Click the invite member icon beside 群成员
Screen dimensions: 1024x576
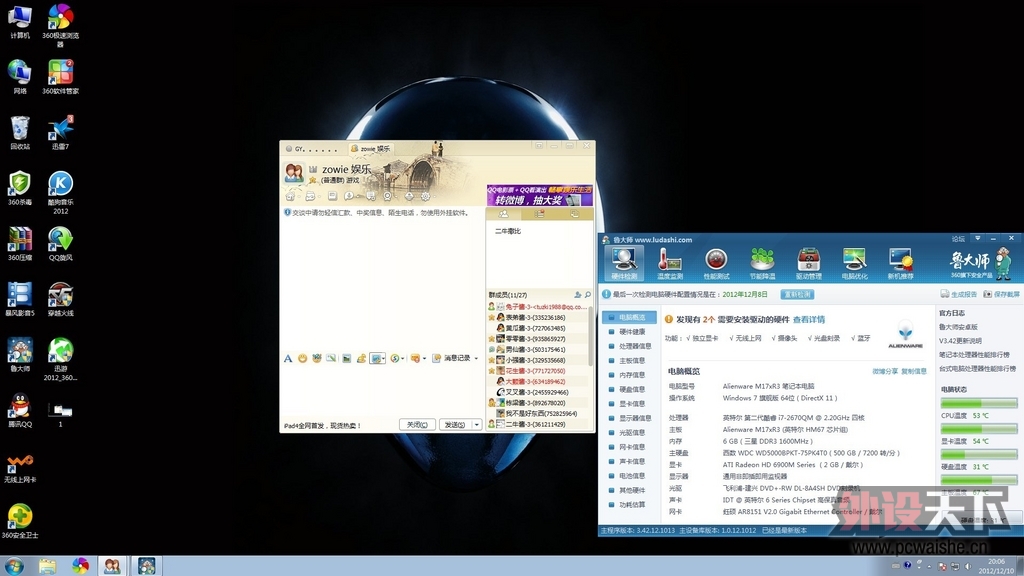tap(577, 295)
